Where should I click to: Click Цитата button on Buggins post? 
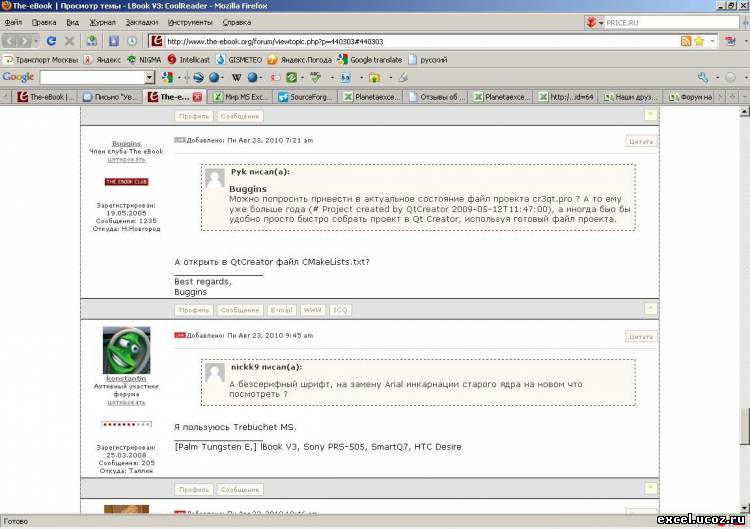[x=641, y=142]
